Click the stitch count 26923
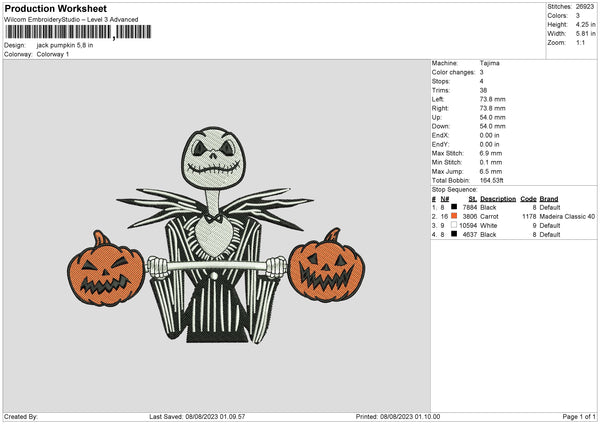 pyautogui.click(x=585, y=7)
